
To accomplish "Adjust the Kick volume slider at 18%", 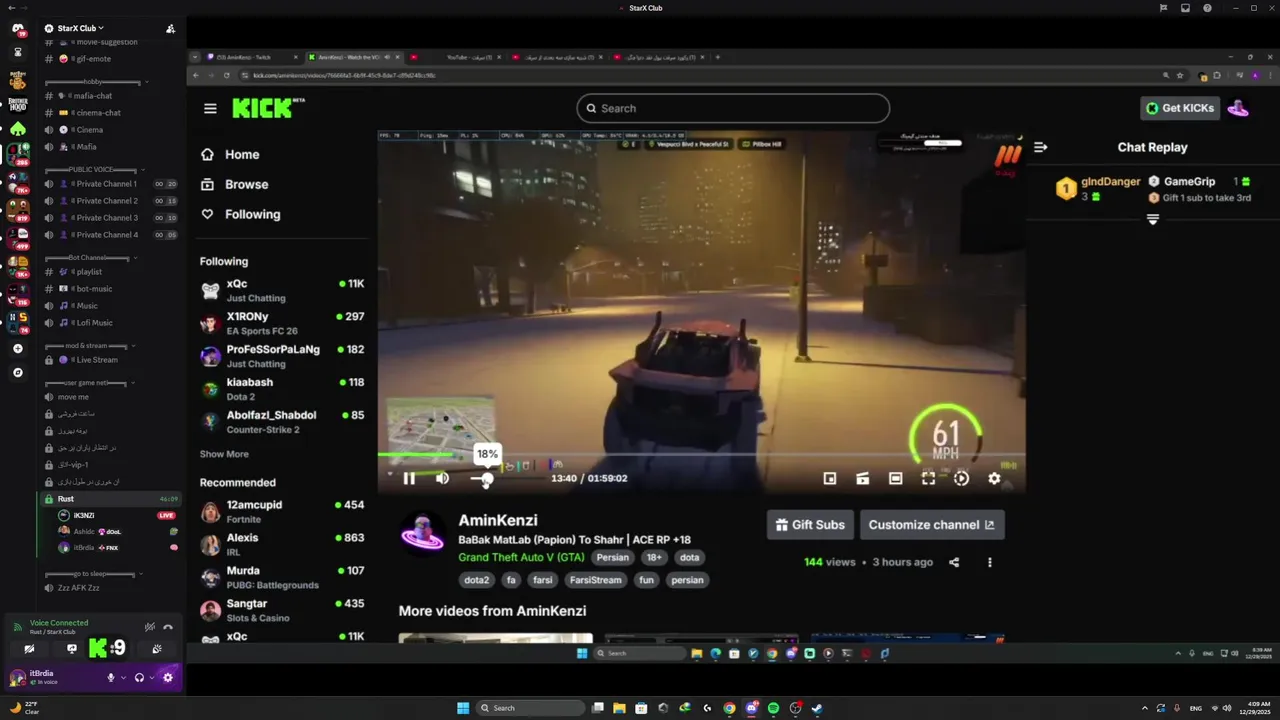I will pos(487,478).
